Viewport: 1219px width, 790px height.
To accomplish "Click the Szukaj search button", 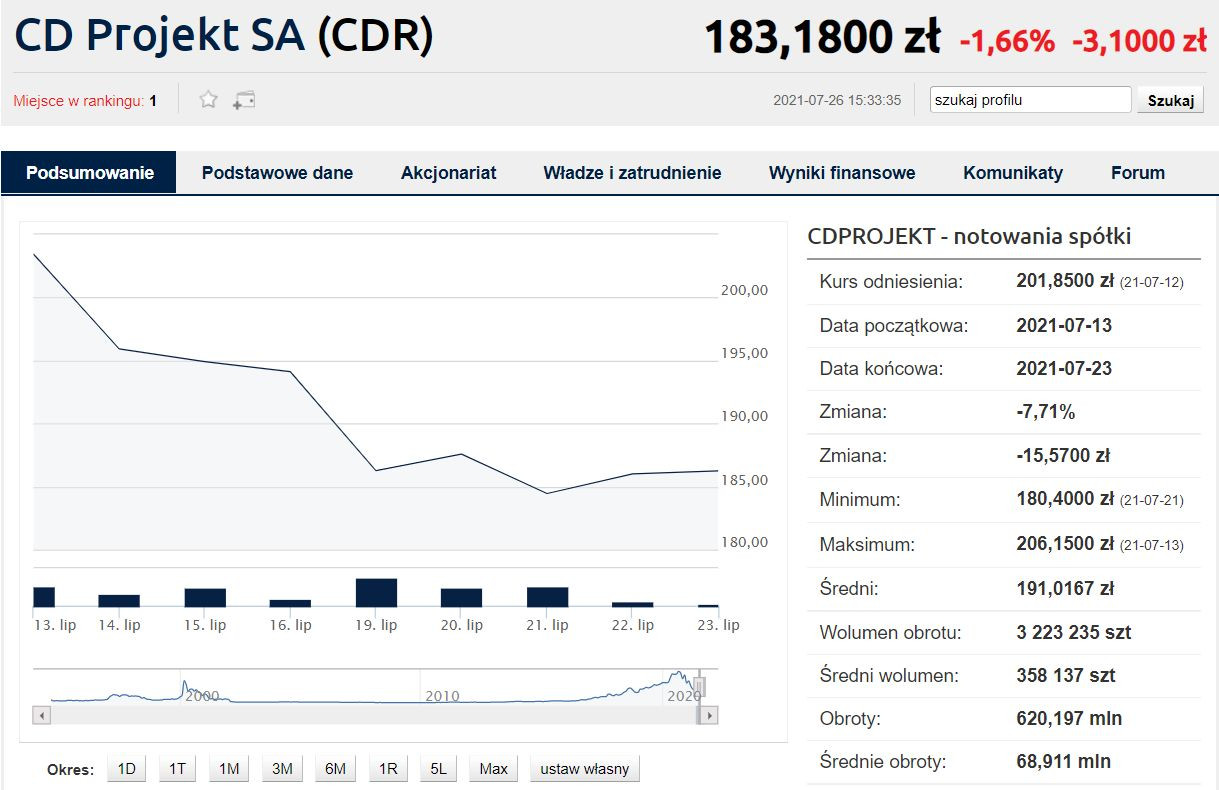I will [x=1170, y=100].
